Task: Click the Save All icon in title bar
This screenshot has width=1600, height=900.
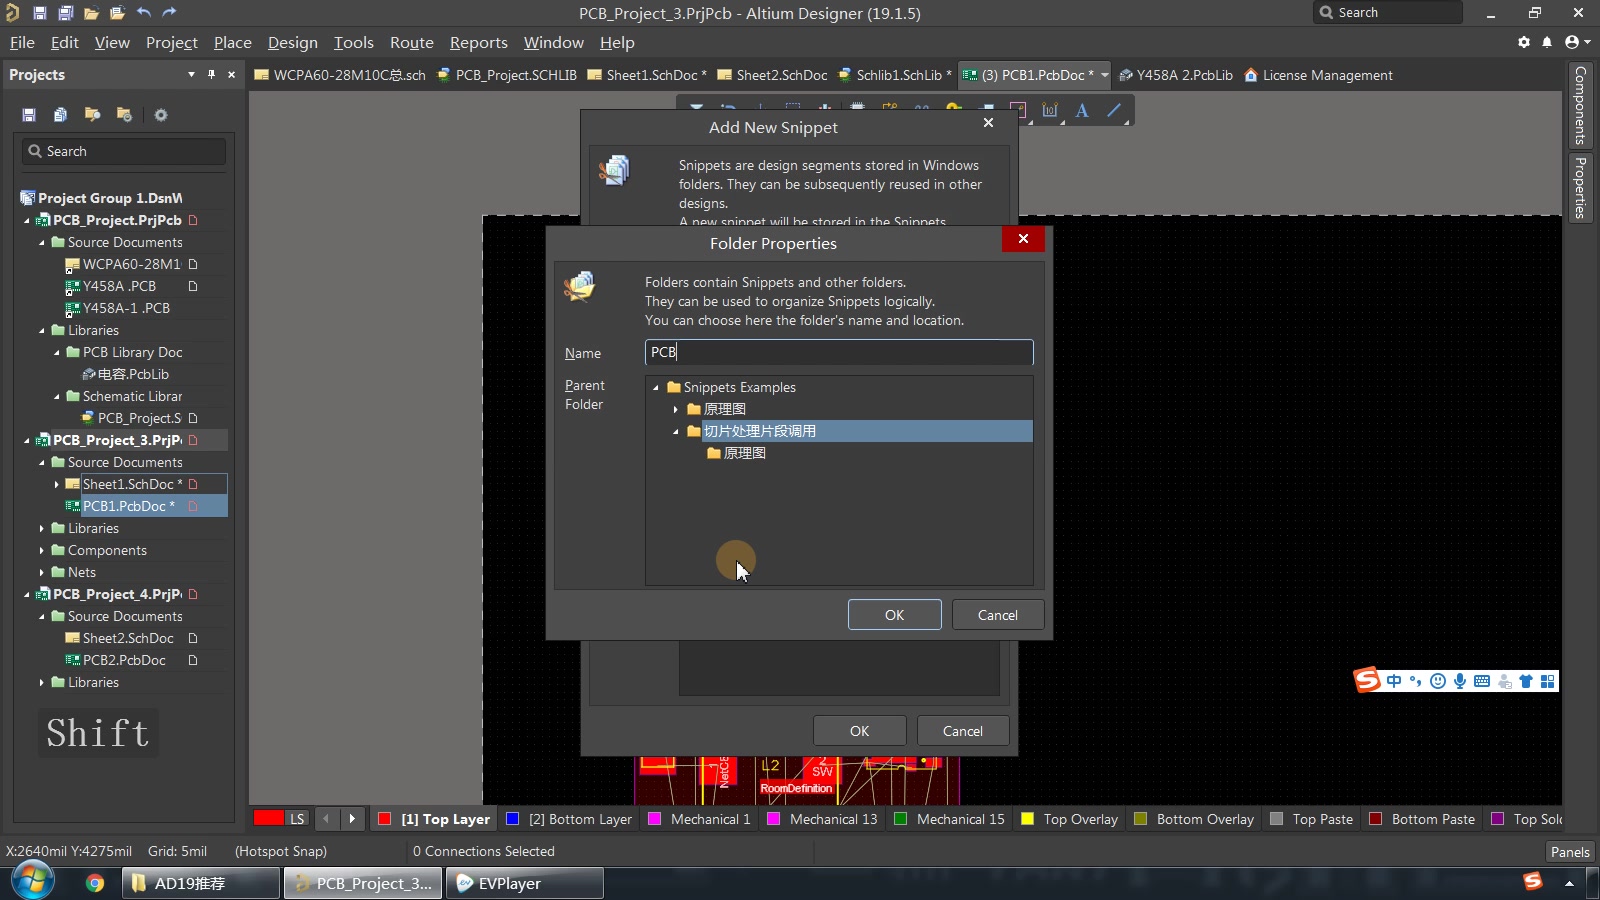Action: [65, 13]
